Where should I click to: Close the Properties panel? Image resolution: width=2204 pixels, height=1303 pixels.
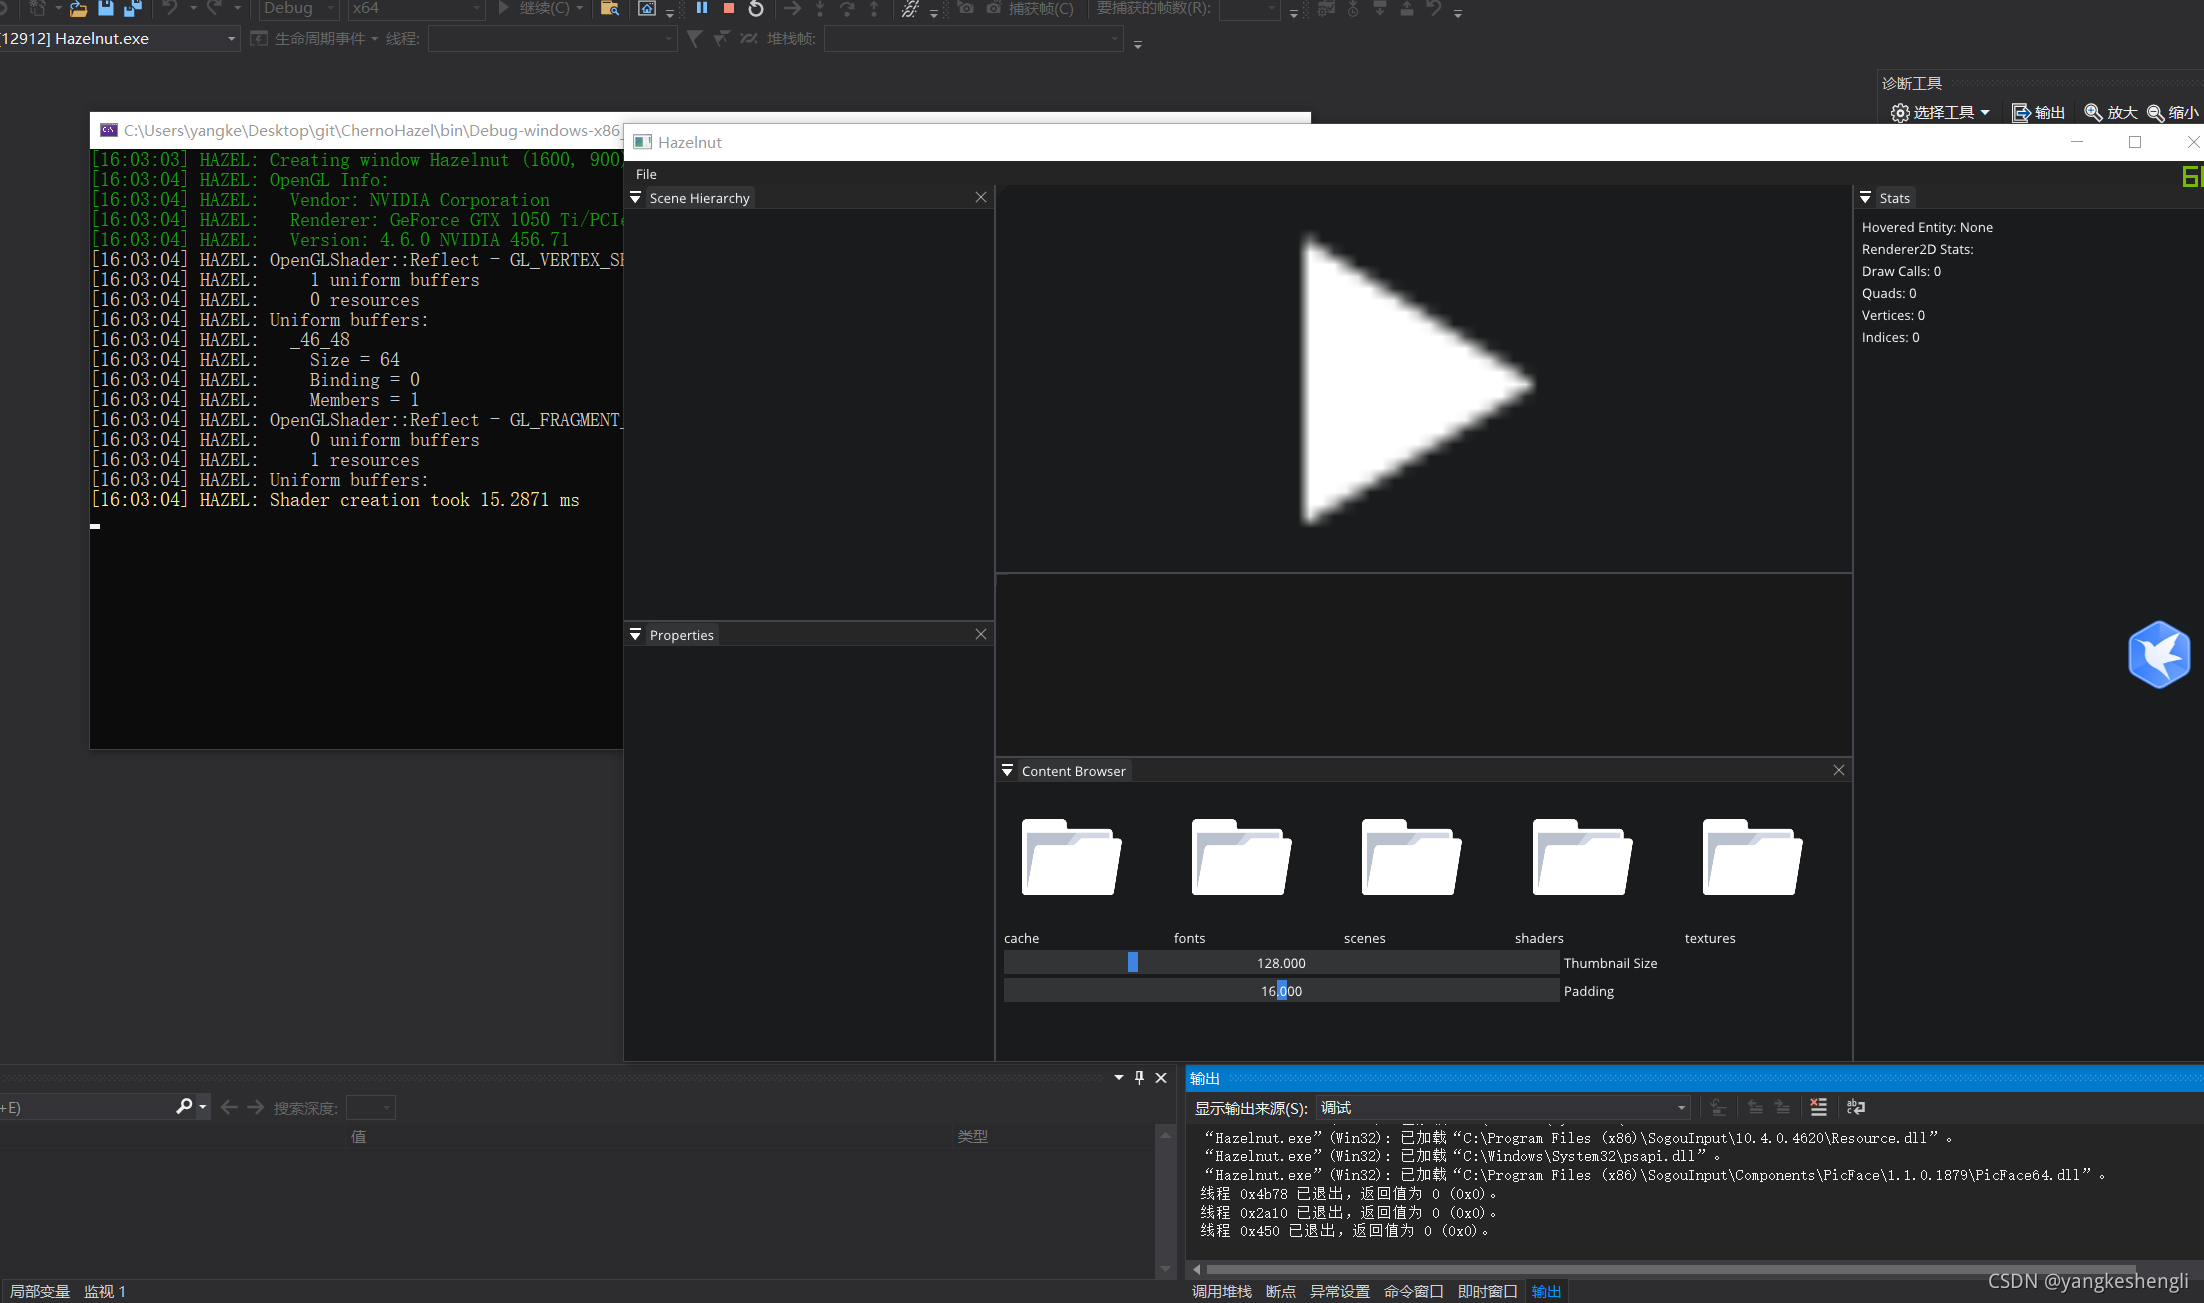pos(981,635)
